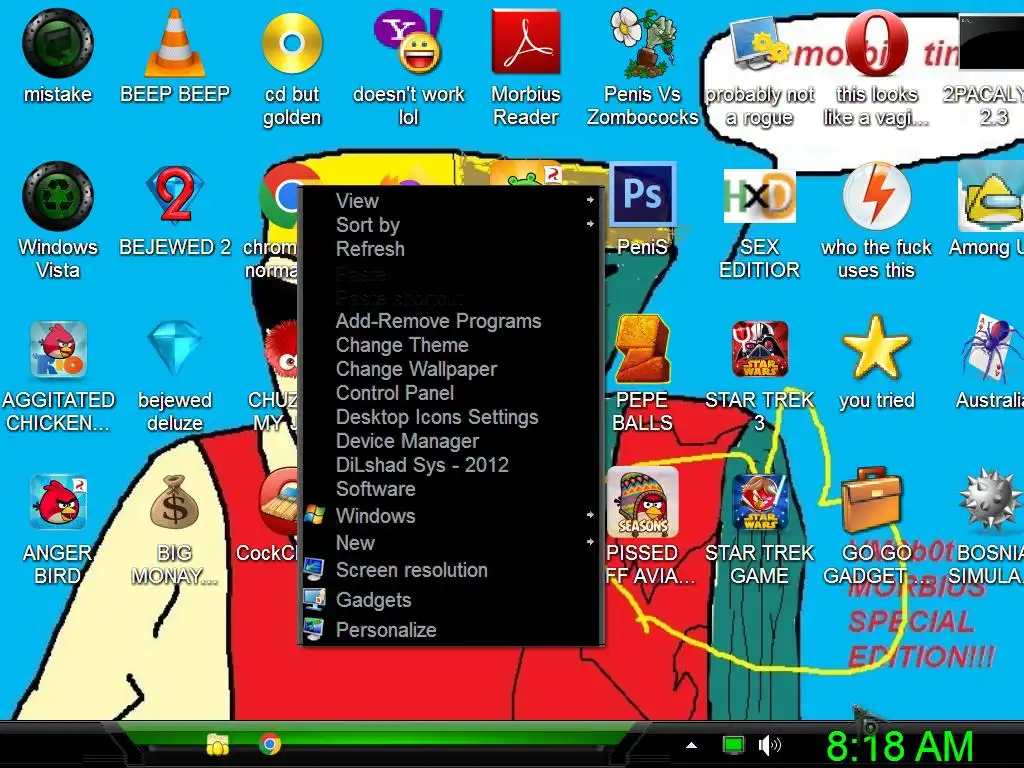Screen dimensions: 1024x768
Task: Open Control Panel from context menu
Action: pos(451,392)
